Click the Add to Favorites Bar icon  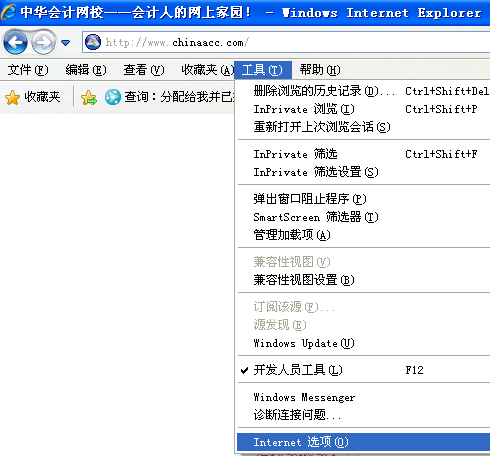tap(89, 97)
